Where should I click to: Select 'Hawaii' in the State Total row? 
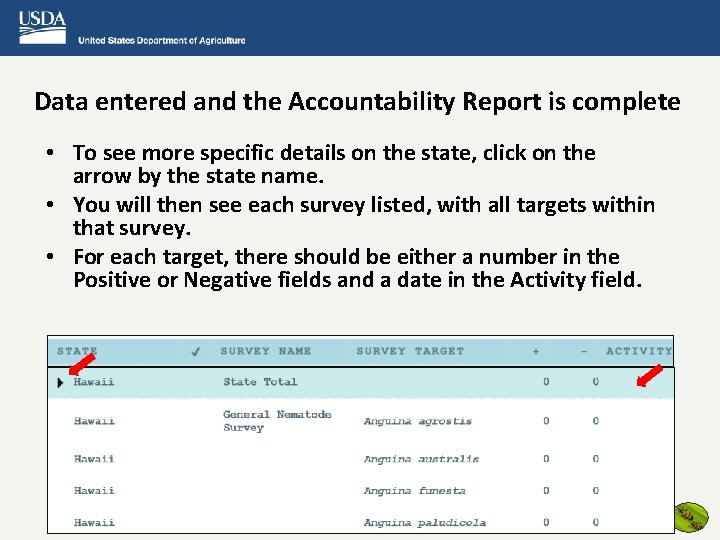coord(94,382)
